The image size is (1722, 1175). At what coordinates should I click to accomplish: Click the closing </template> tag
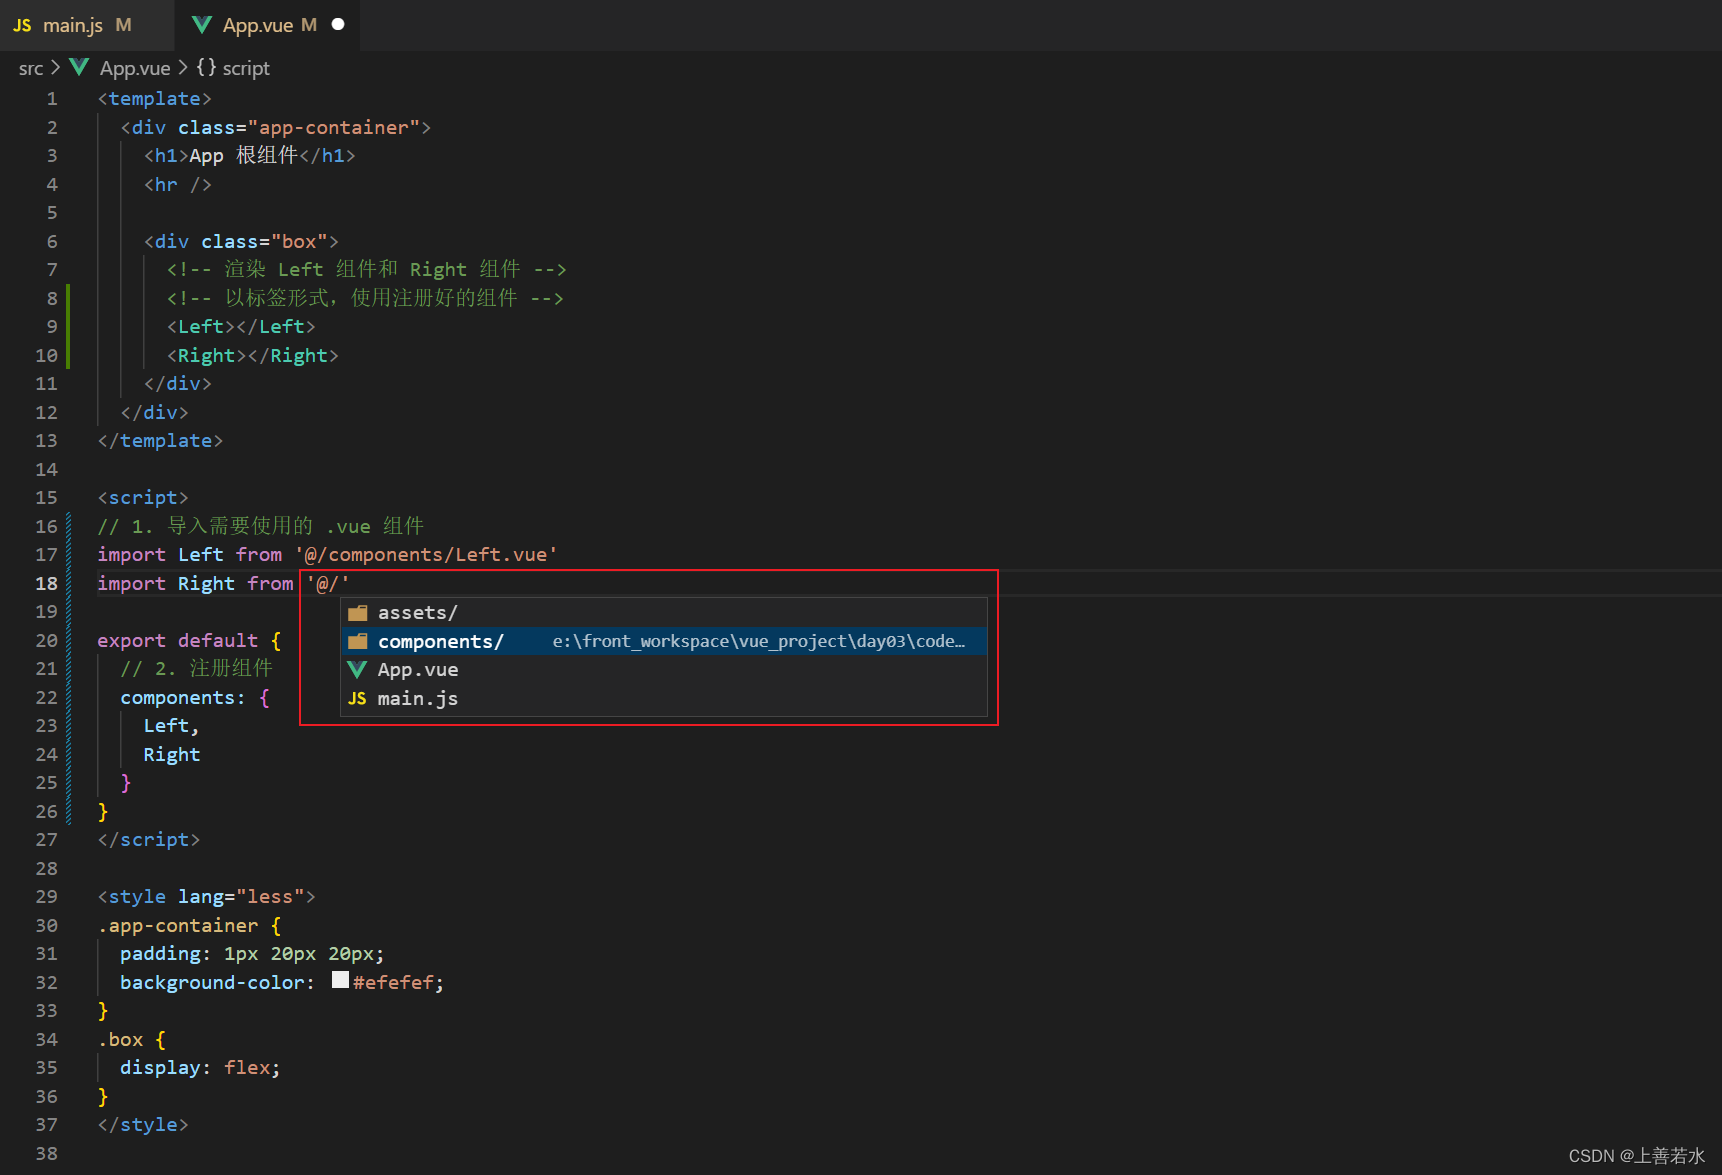pos(160,441)
